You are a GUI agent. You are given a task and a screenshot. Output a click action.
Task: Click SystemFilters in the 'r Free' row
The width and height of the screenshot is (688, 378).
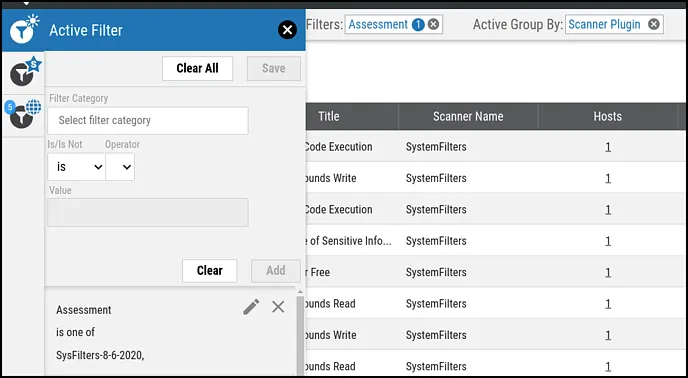[436, 272]
